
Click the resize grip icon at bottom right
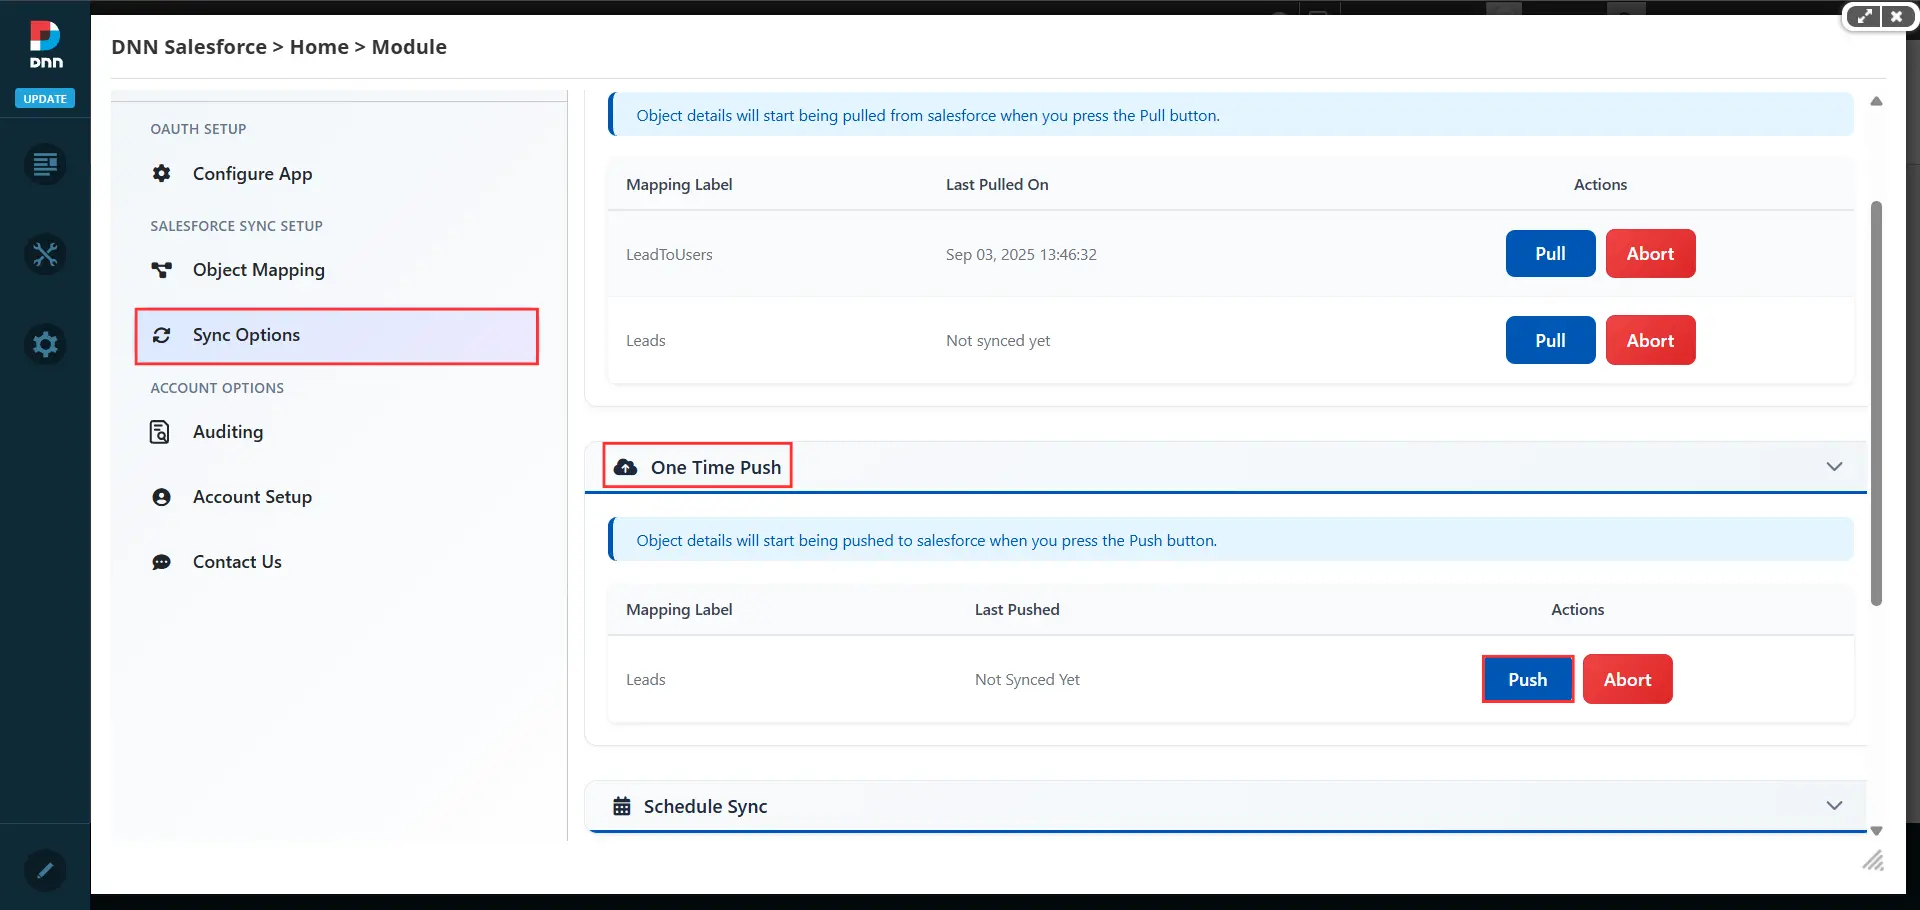coord(1872,860)
